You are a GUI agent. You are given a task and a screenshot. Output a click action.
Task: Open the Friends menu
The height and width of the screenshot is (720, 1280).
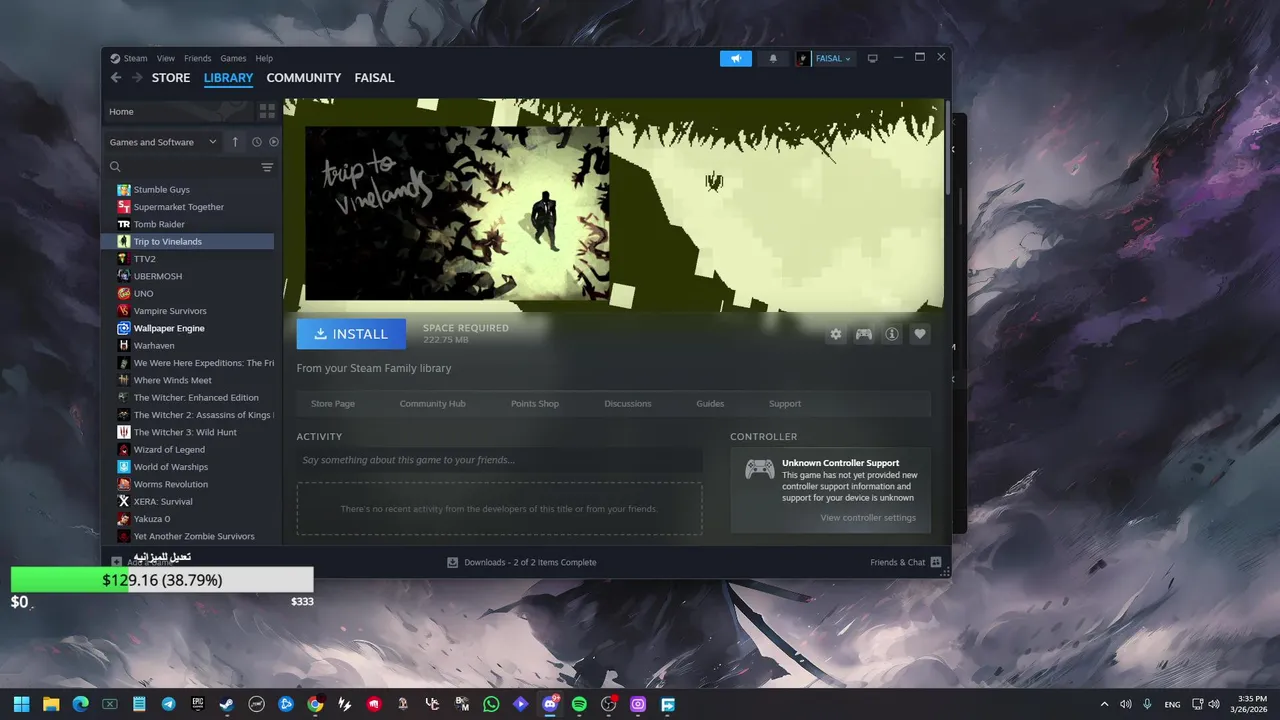pyautogui.click(x=198, y=58)
